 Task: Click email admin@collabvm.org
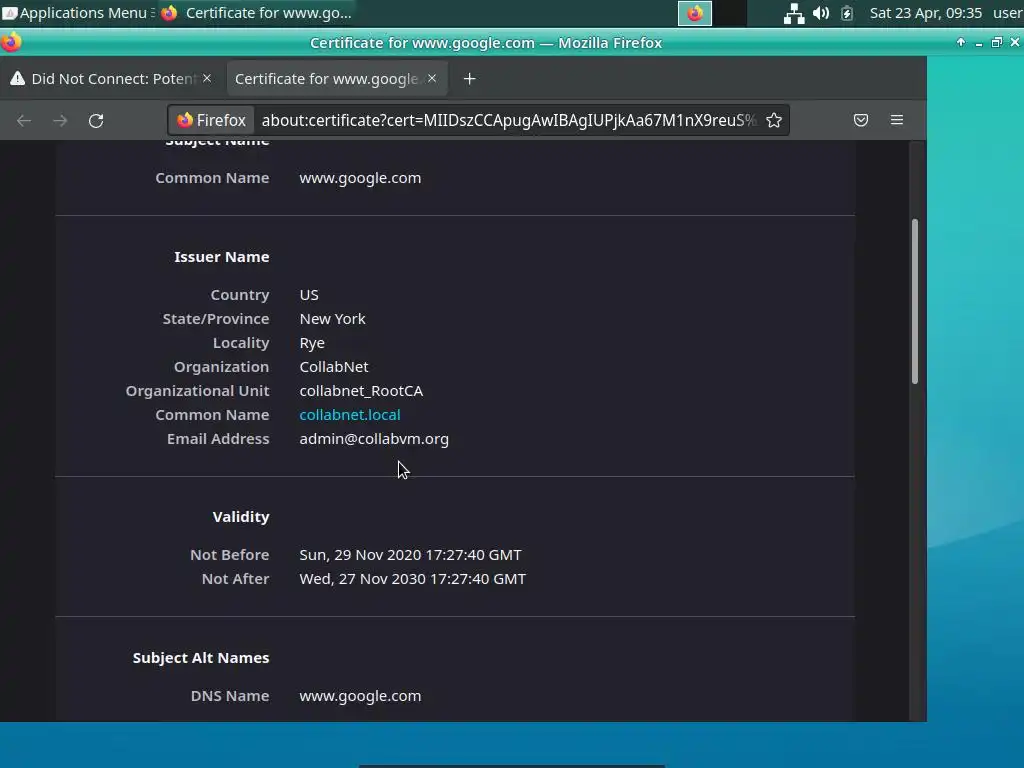374,439
